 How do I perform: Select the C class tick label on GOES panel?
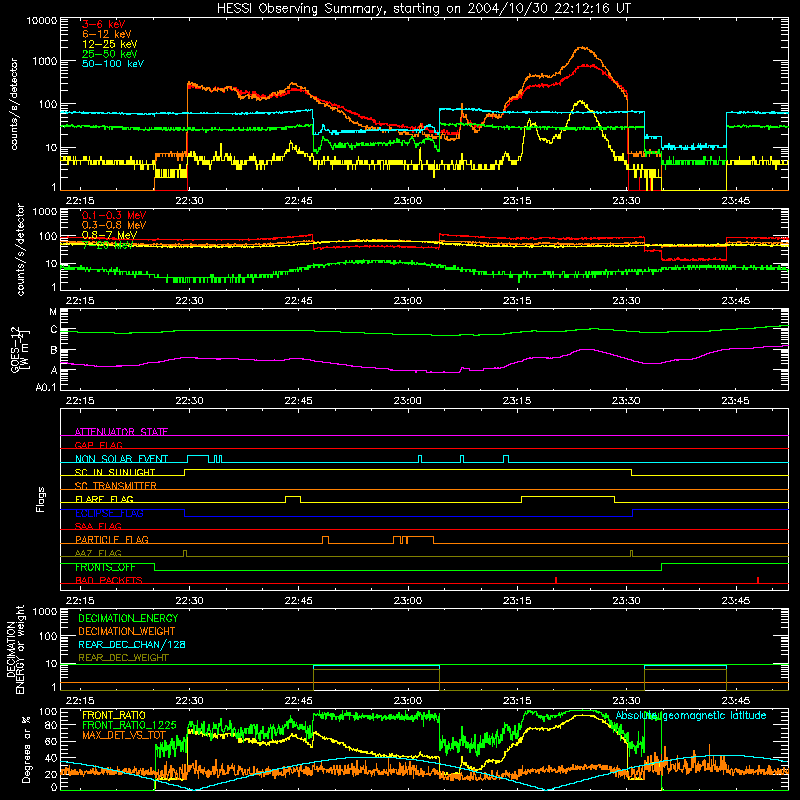54,330
